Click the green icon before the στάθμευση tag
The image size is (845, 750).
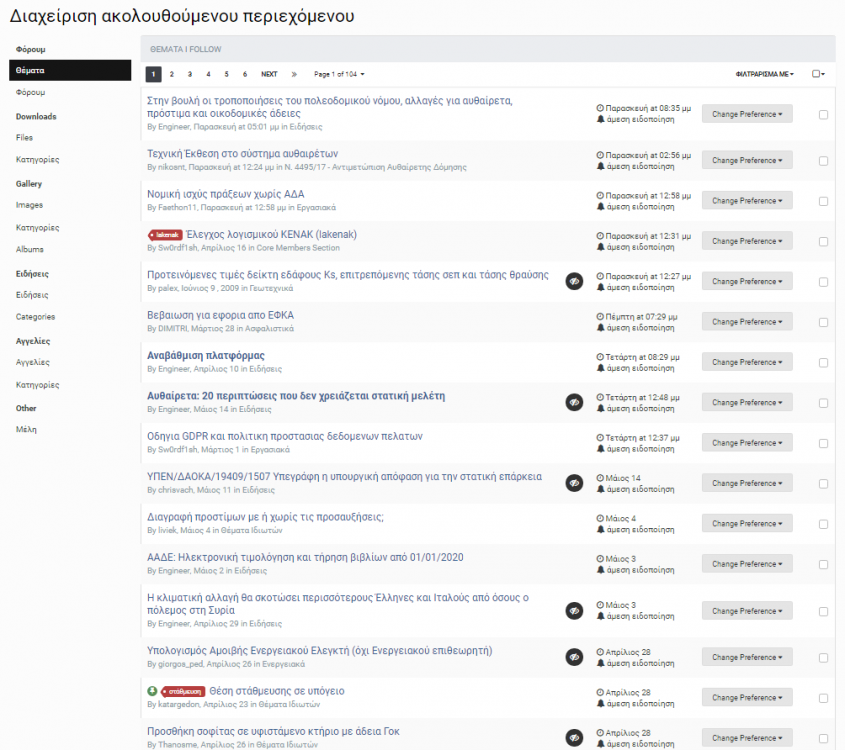point(152,691)
